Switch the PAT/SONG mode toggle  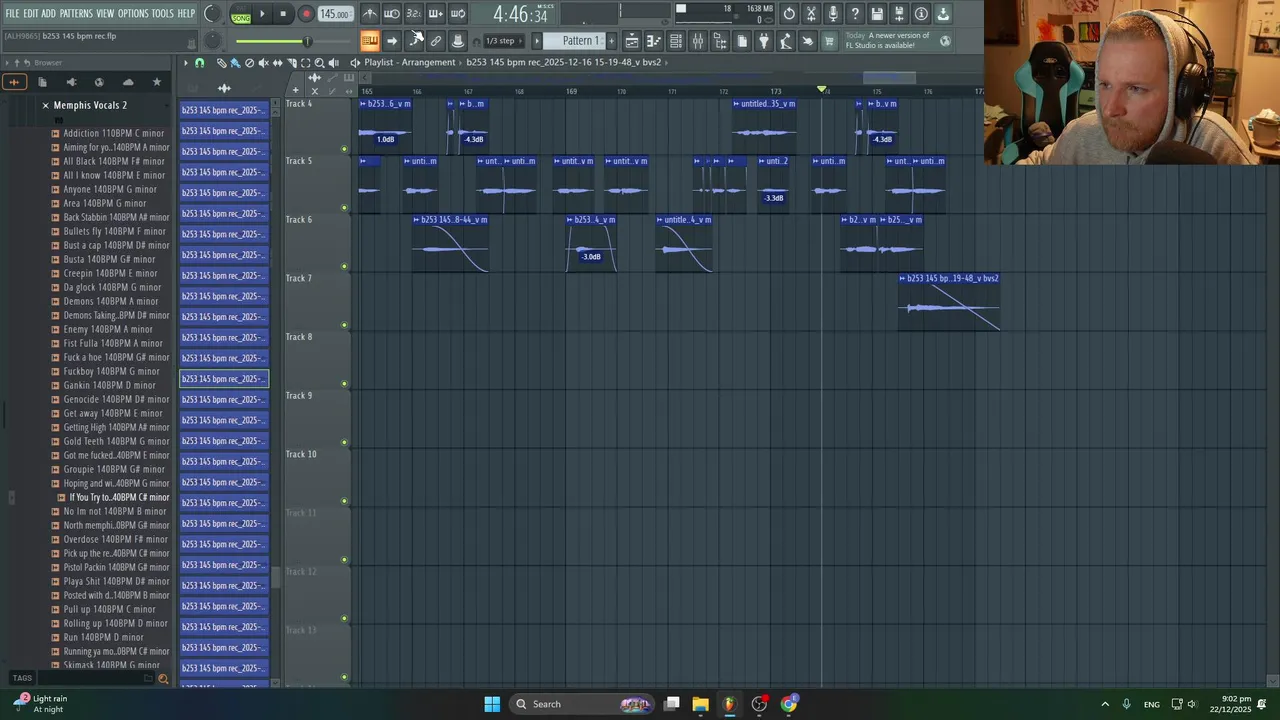[x=241, y=14]
